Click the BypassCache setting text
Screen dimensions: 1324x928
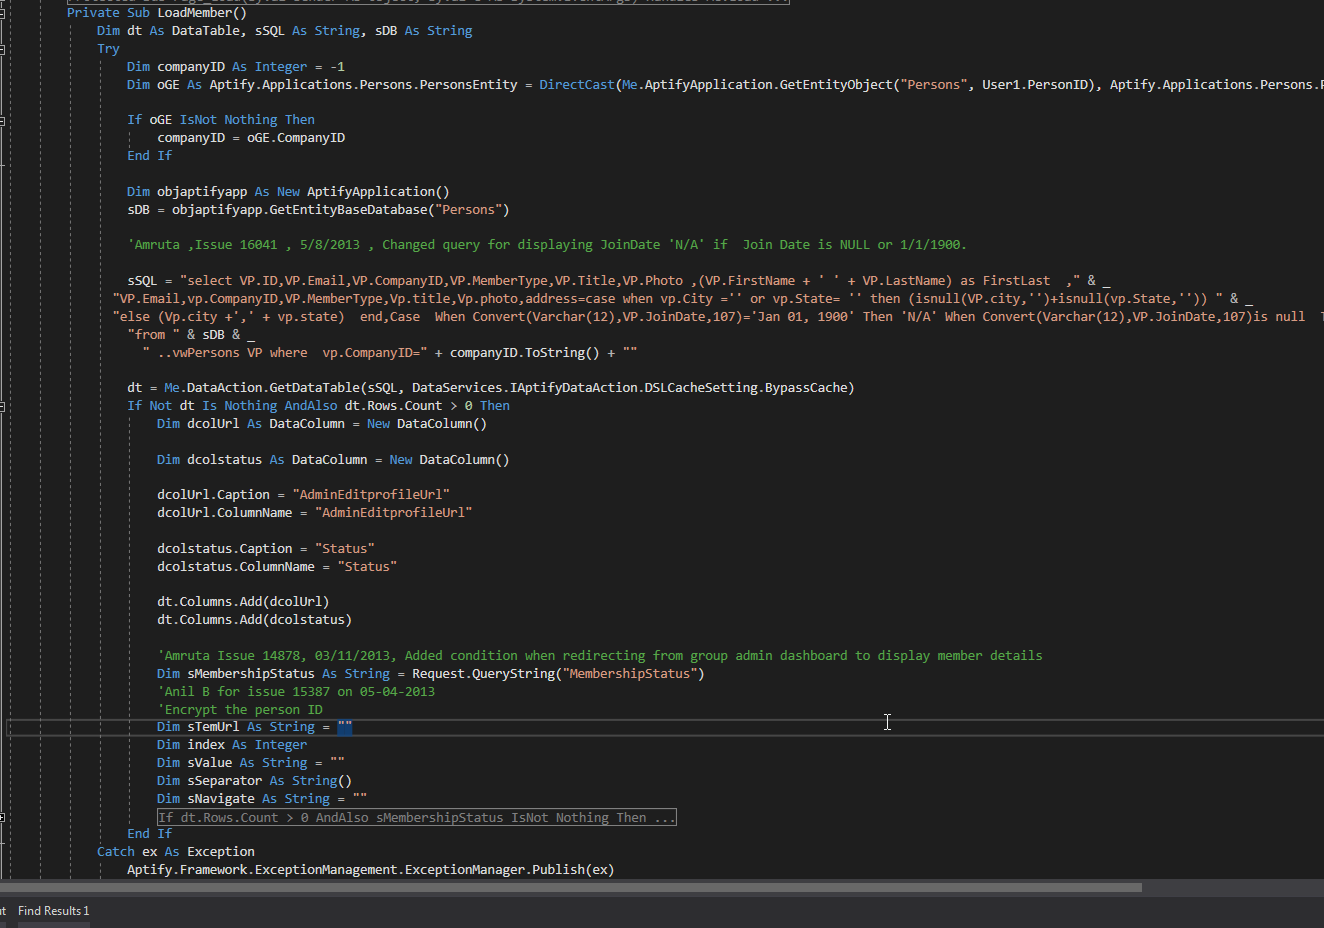(x=806, y=388)
